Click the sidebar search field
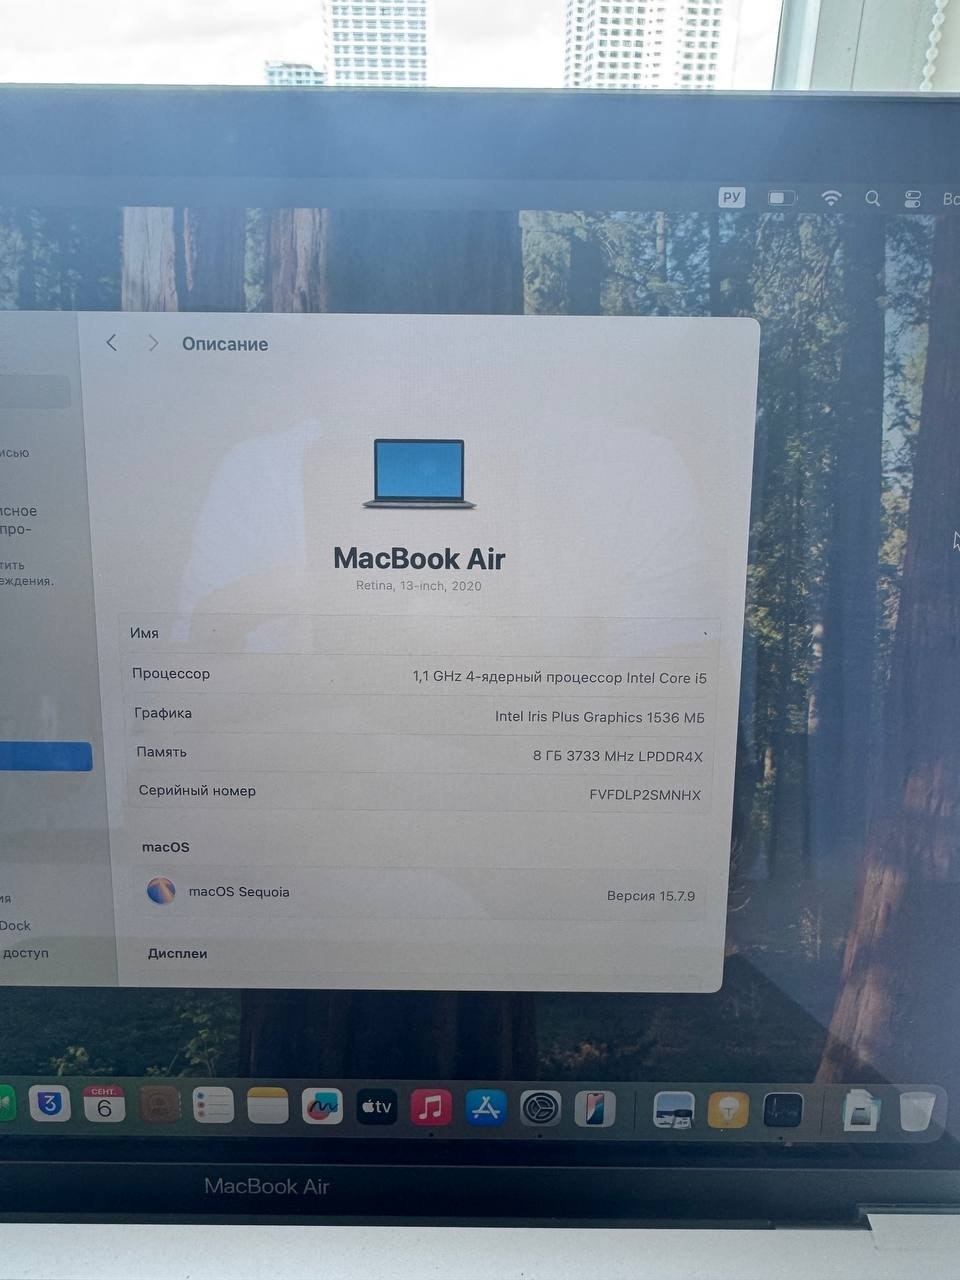960x1280 pixels. [34, 392]
